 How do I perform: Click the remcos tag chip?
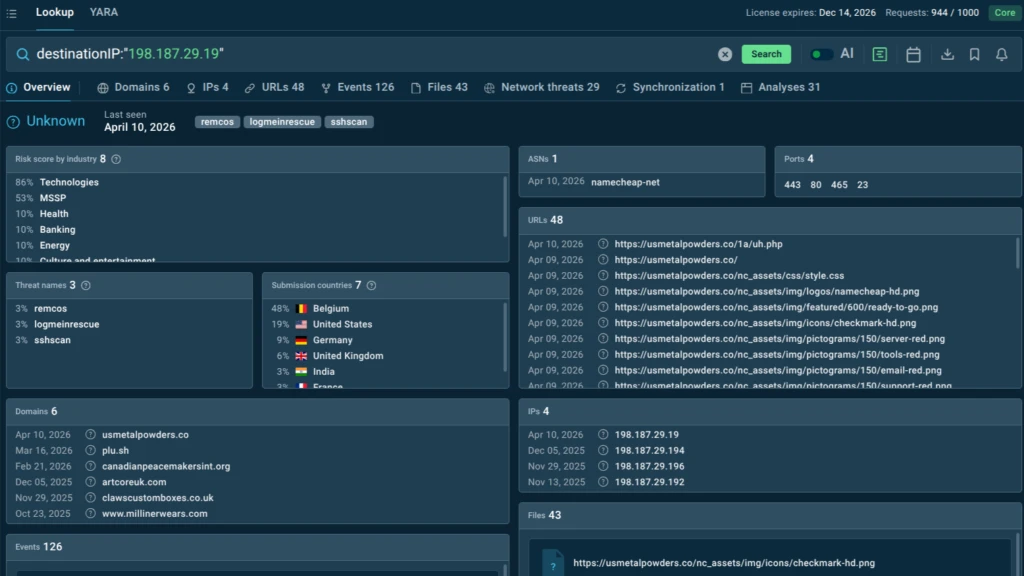216,122
